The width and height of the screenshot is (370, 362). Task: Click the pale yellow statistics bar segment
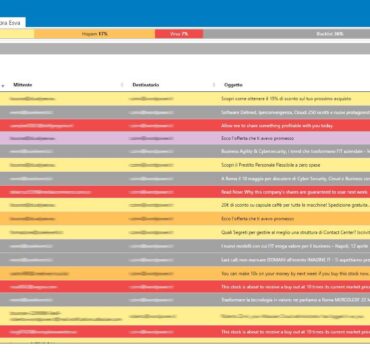click(x=17, y=34)
